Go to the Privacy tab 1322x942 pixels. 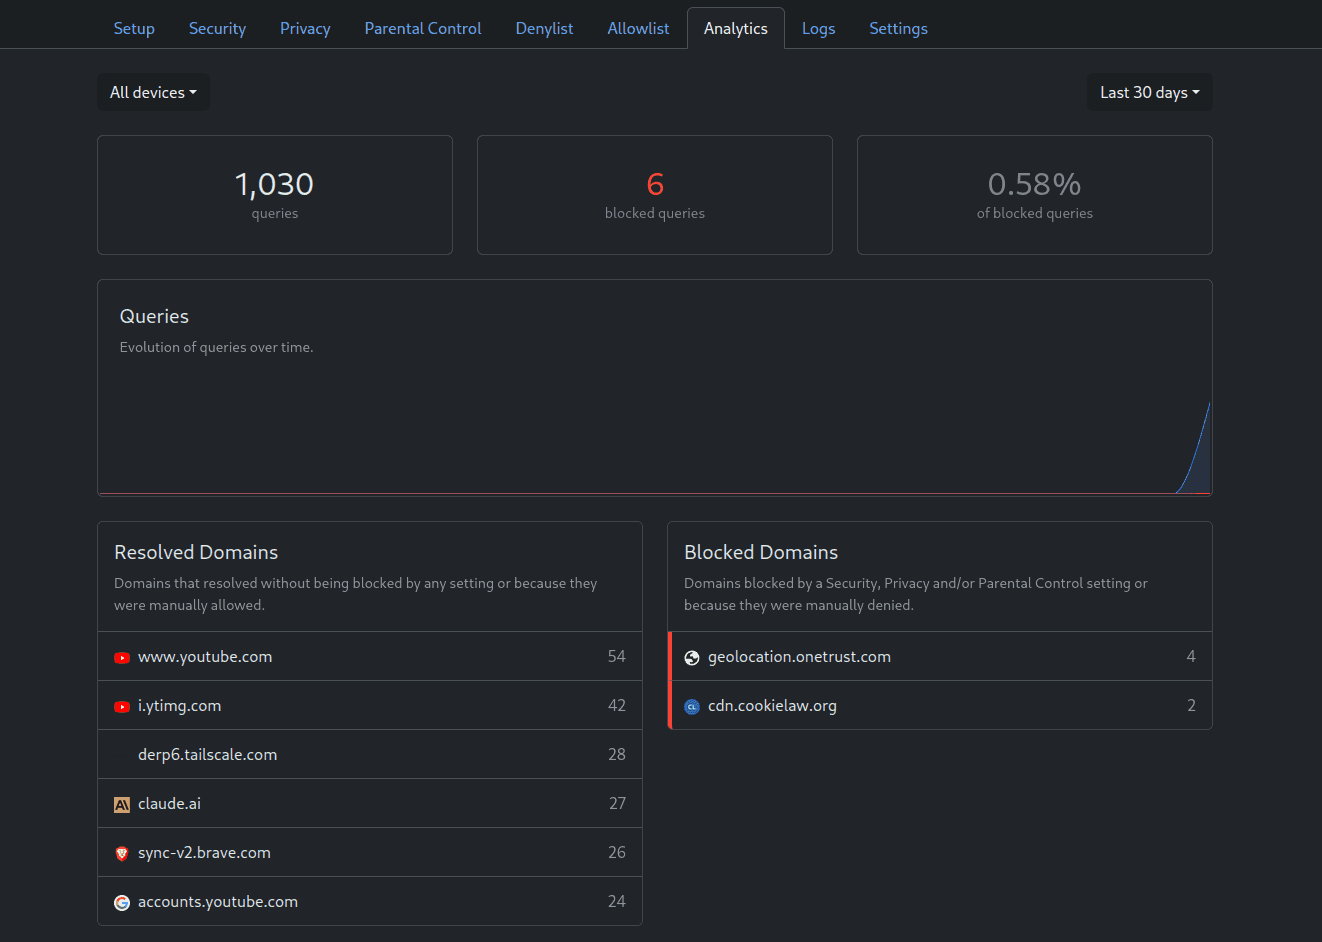[305, 28]
